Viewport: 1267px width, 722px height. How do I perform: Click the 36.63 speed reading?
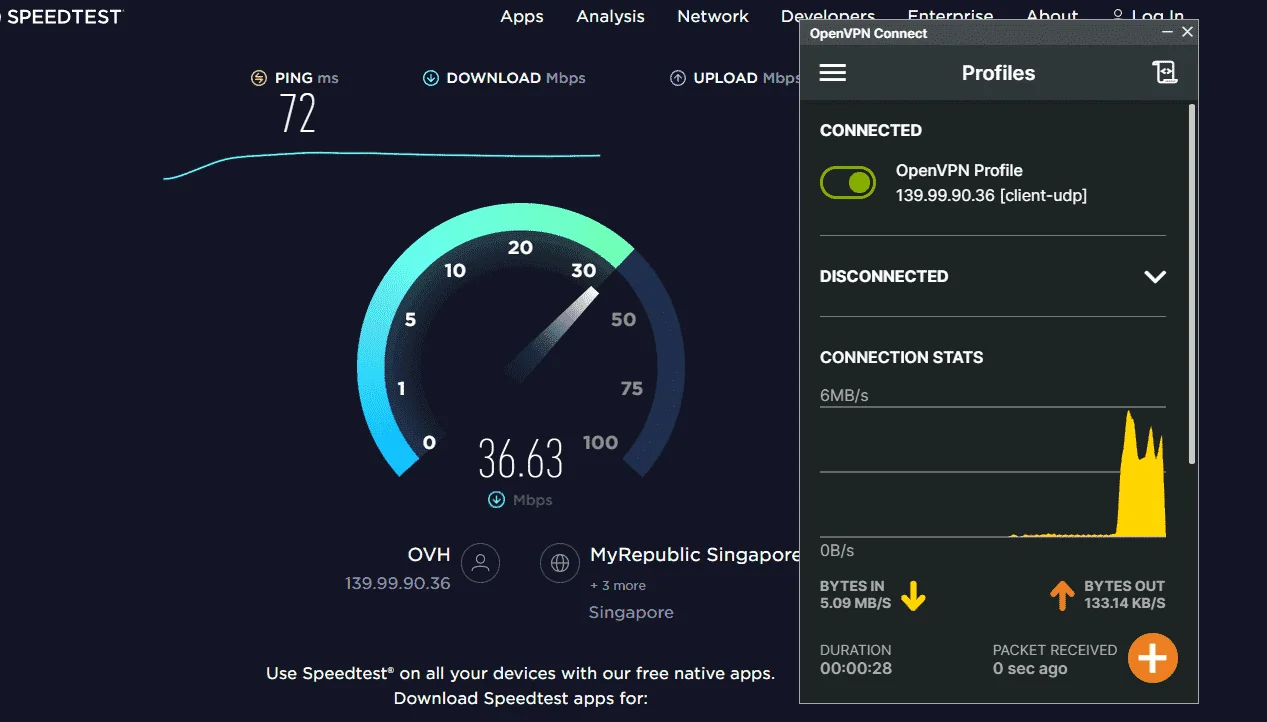(x=521, y=459)
